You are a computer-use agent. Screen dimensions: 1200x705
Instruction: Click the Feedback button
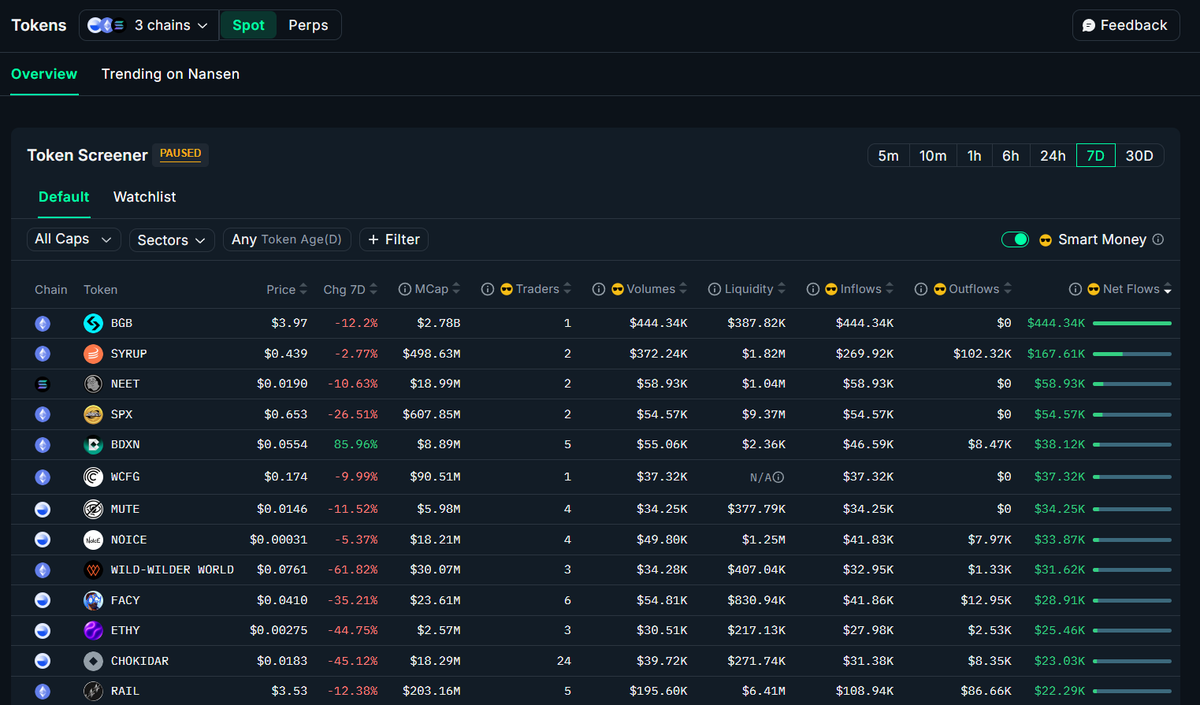point(1126,25)
